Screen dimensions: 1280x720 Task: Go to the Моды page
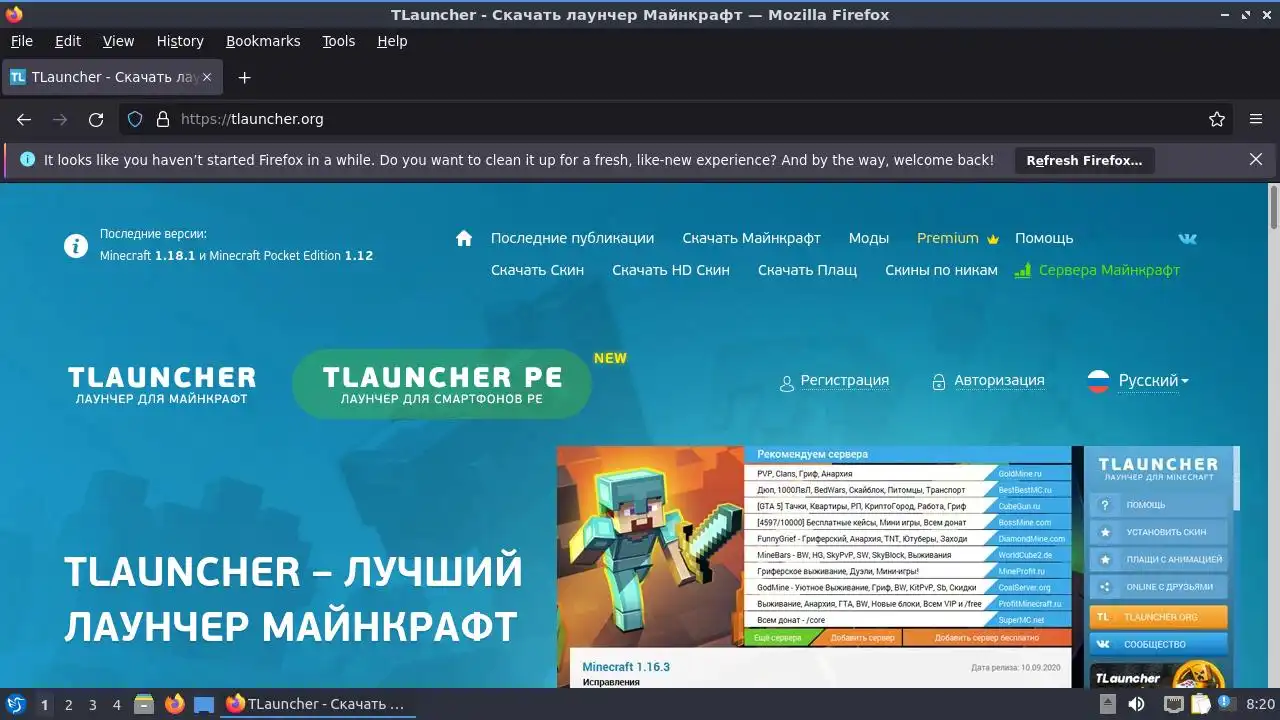point(869,238)
